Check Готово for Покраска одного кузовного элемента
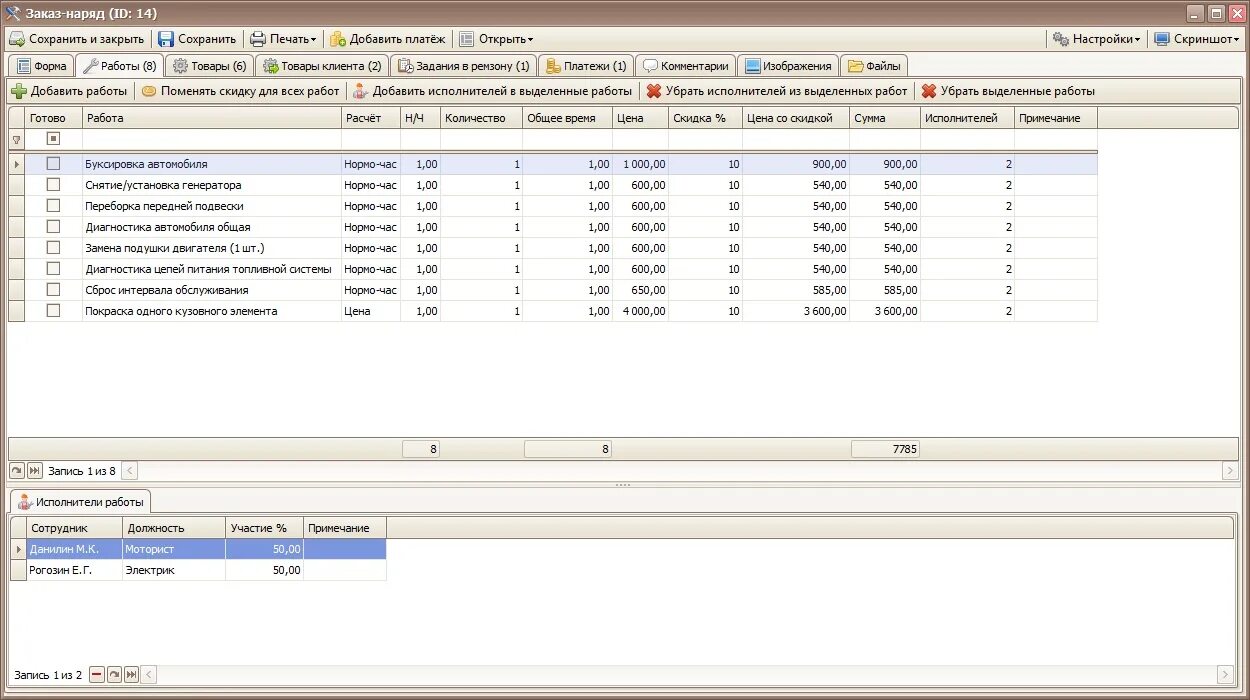 click(54, 310)
